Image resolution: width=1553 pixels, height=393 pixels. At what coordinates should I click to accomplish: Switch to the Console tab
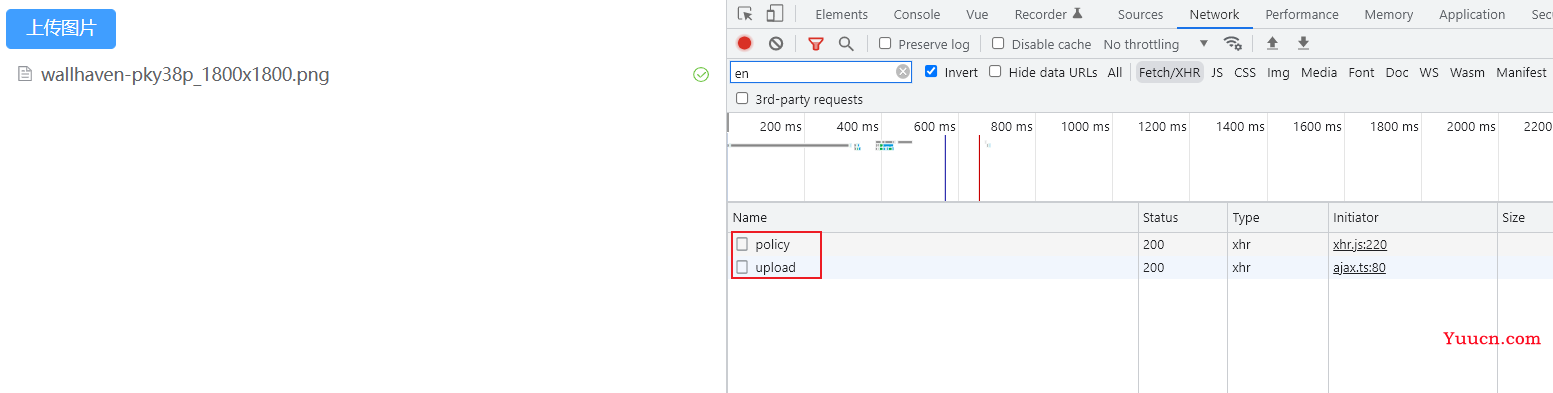[917, 14]
